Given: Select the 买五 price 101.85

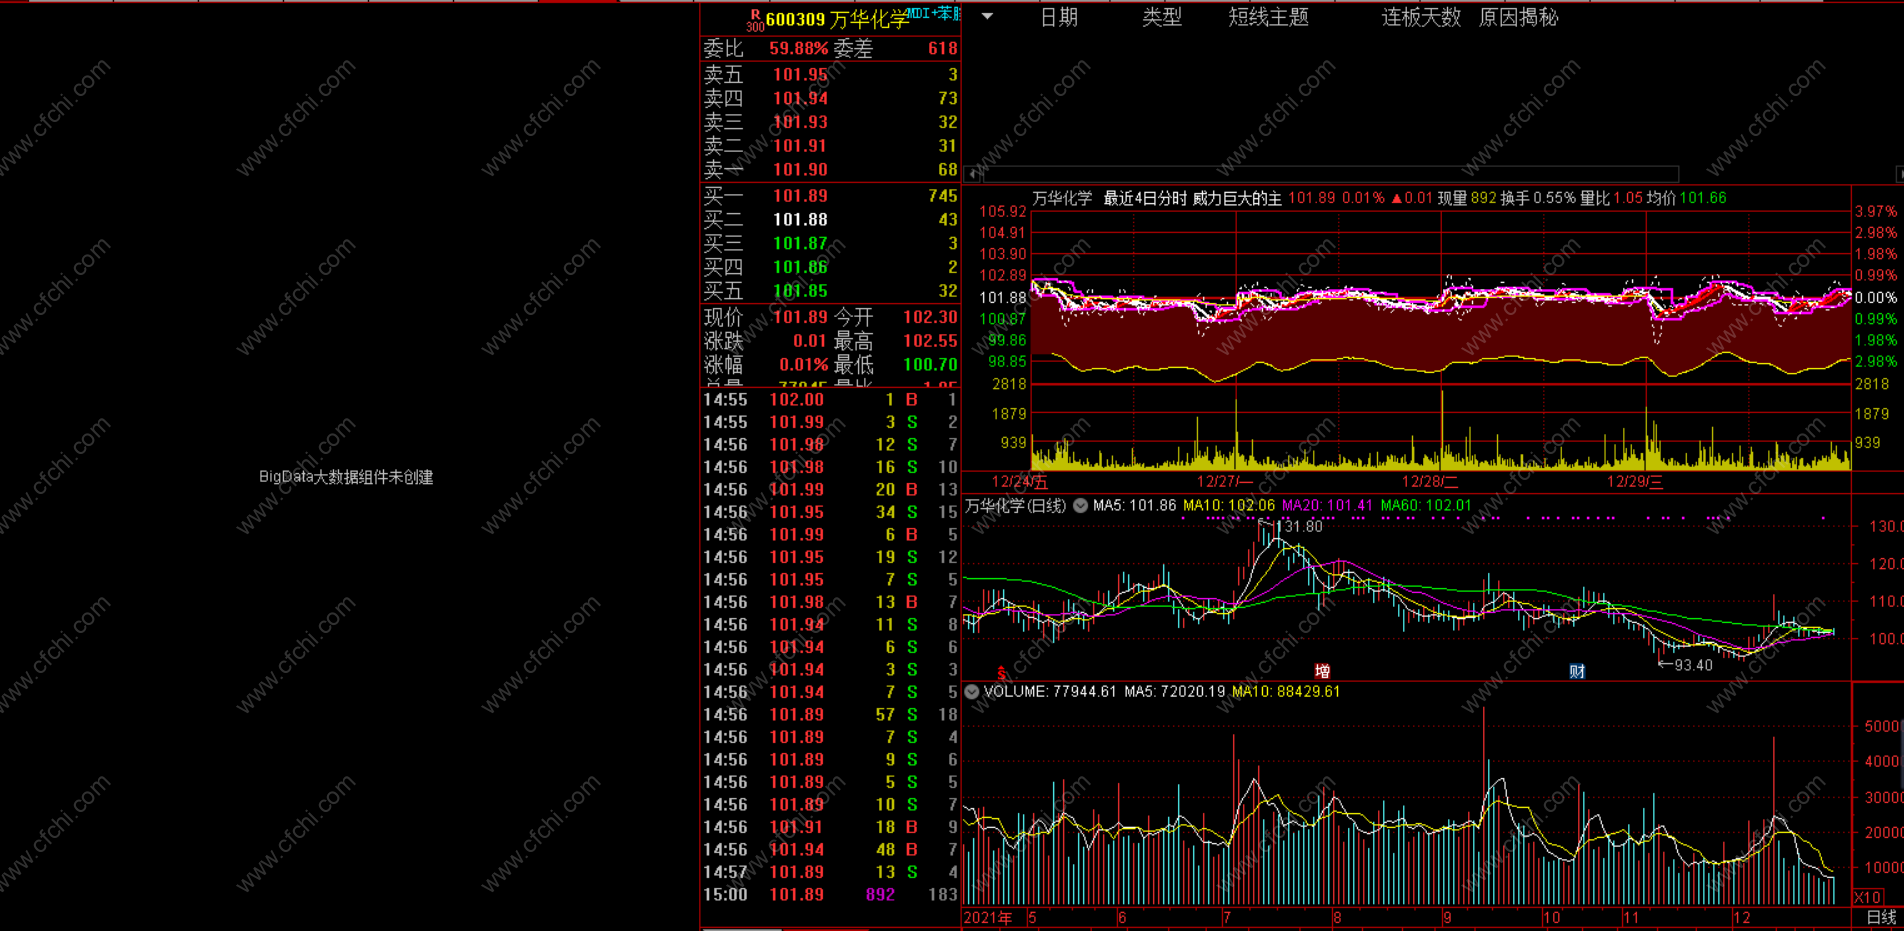Looking at the screenshot, I should point(800,291).
